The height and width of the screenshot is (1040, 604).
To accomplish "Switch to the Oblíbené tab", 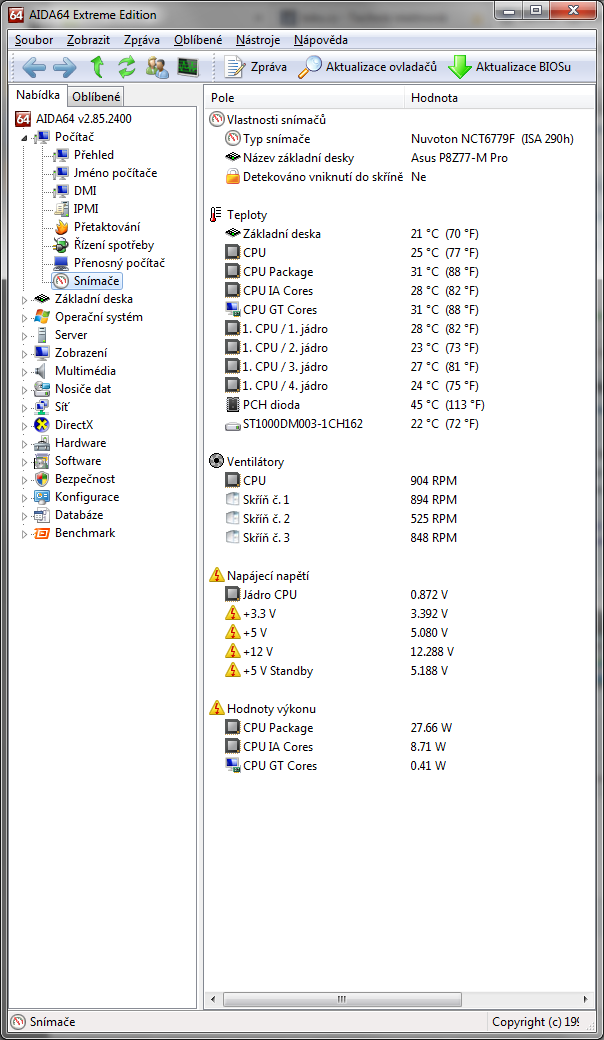I will pos(96,97).
